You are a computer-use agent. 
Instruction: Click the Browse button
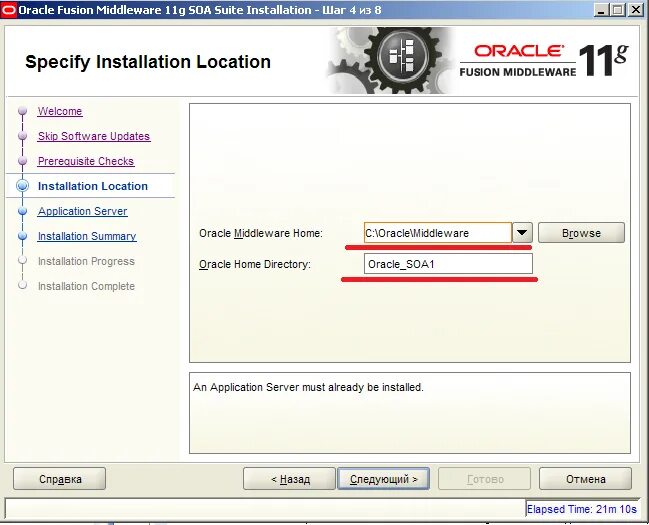tap(581, 233)
